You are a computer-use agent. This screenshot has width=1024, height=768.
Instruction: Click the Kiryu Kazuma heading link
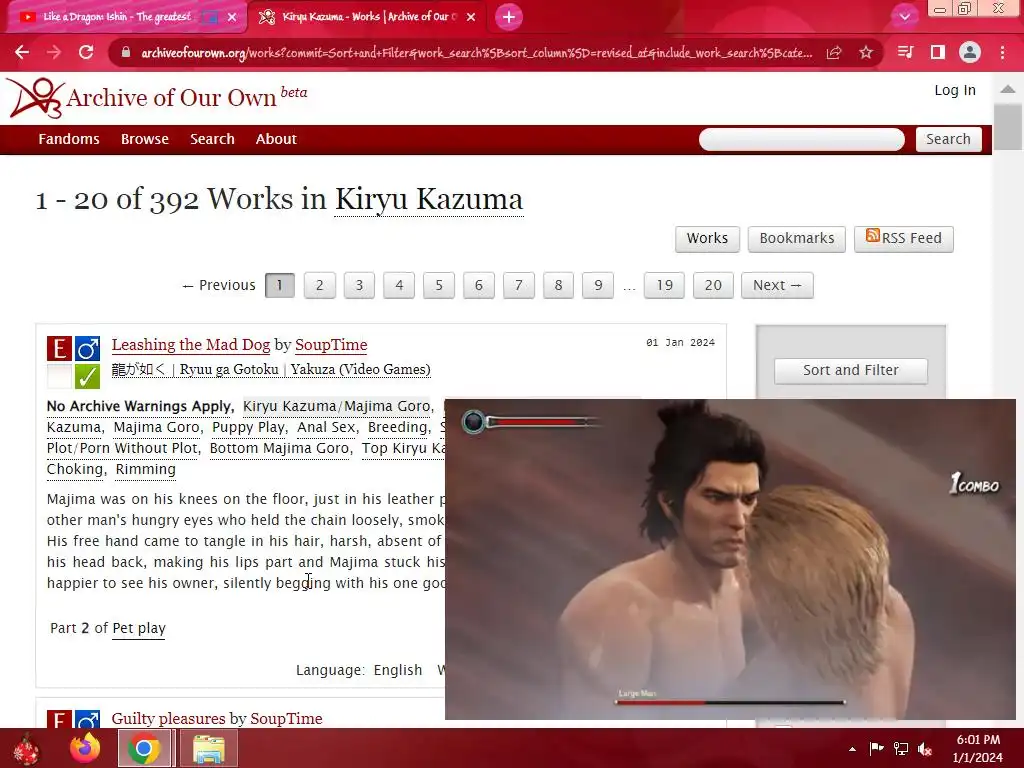[x=429, y=199]
